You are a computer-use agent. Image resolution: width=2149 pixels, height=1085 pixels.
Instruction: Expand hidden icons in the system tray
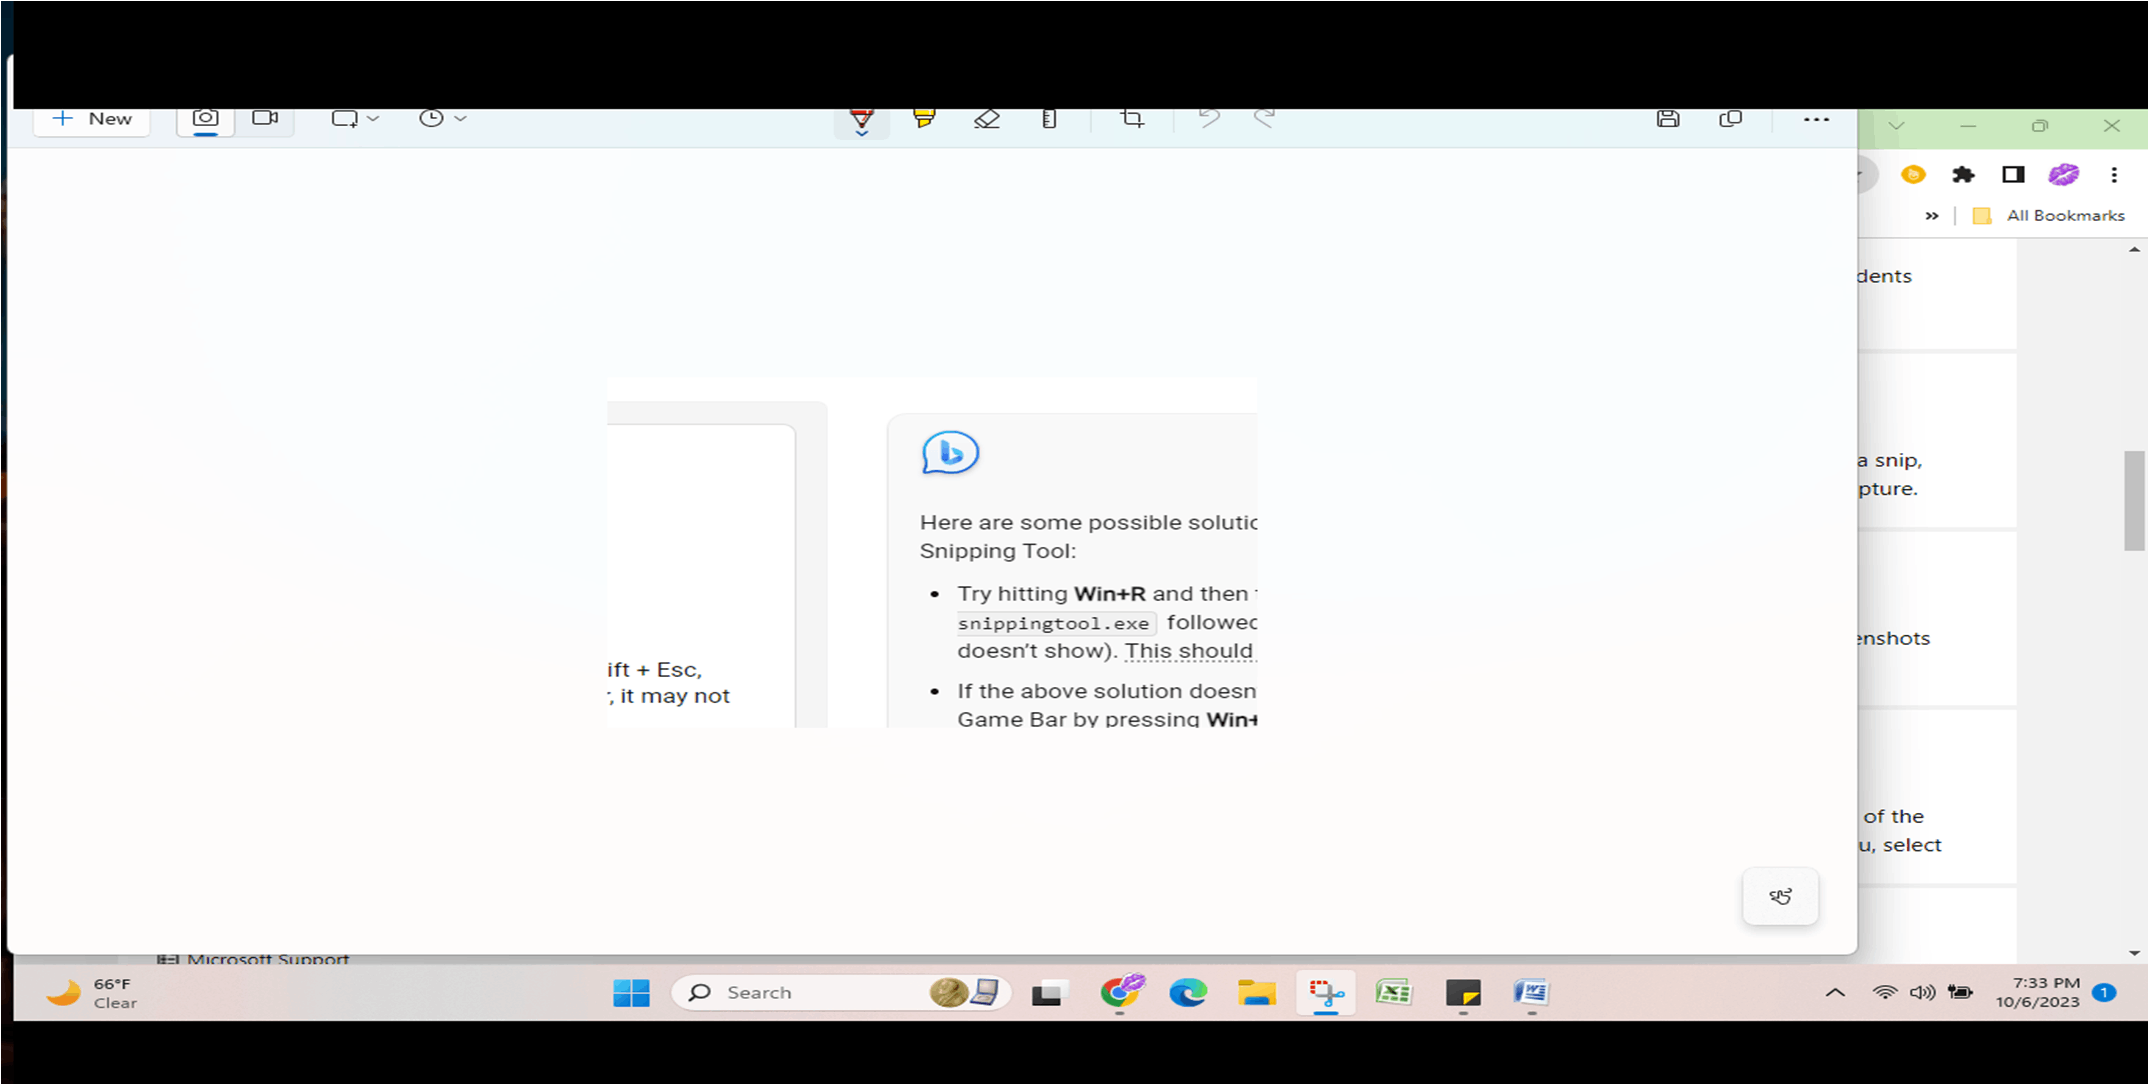point(1835,992)
